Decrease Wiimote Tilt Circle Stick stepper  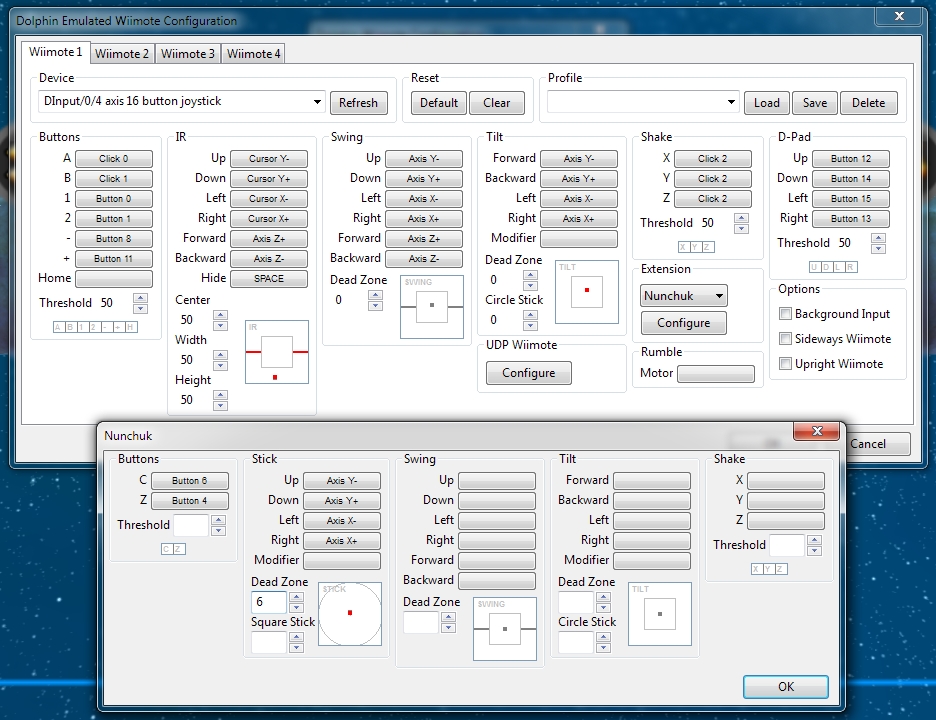(x=530, y=325)
